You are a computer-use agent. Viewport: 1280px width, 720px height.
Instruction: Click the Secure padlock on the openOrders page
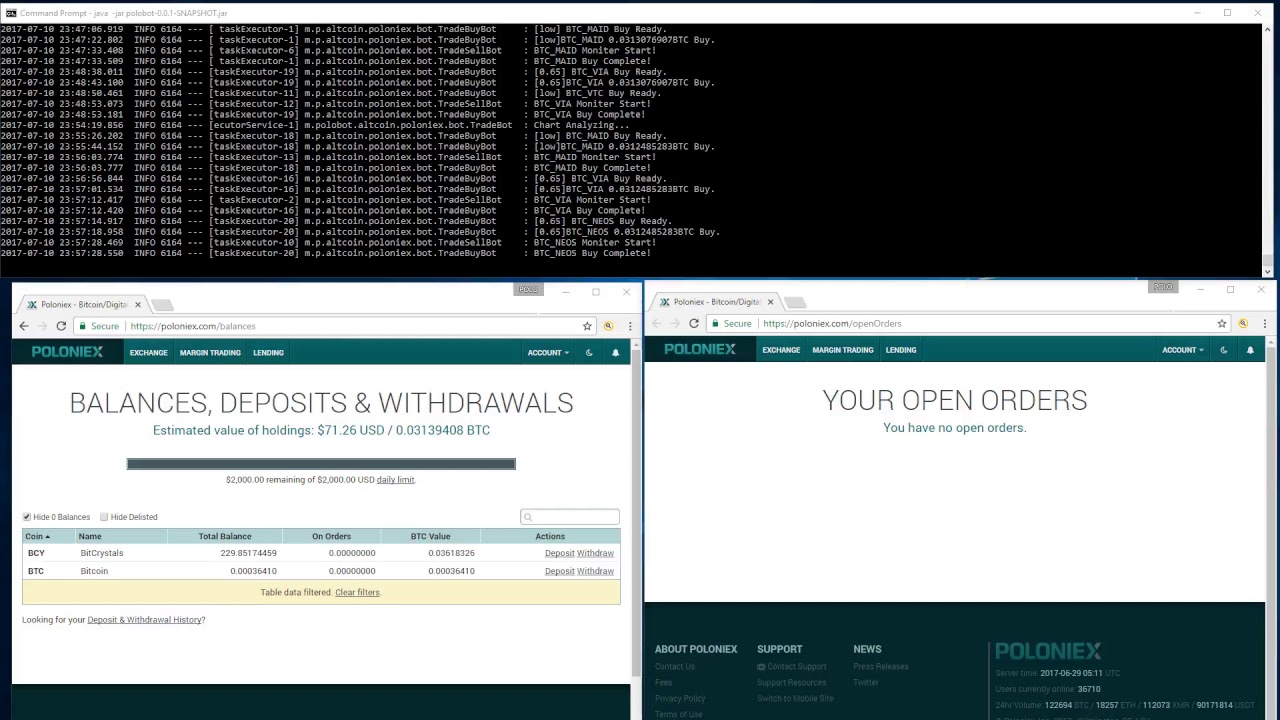[x=732, y=323]
